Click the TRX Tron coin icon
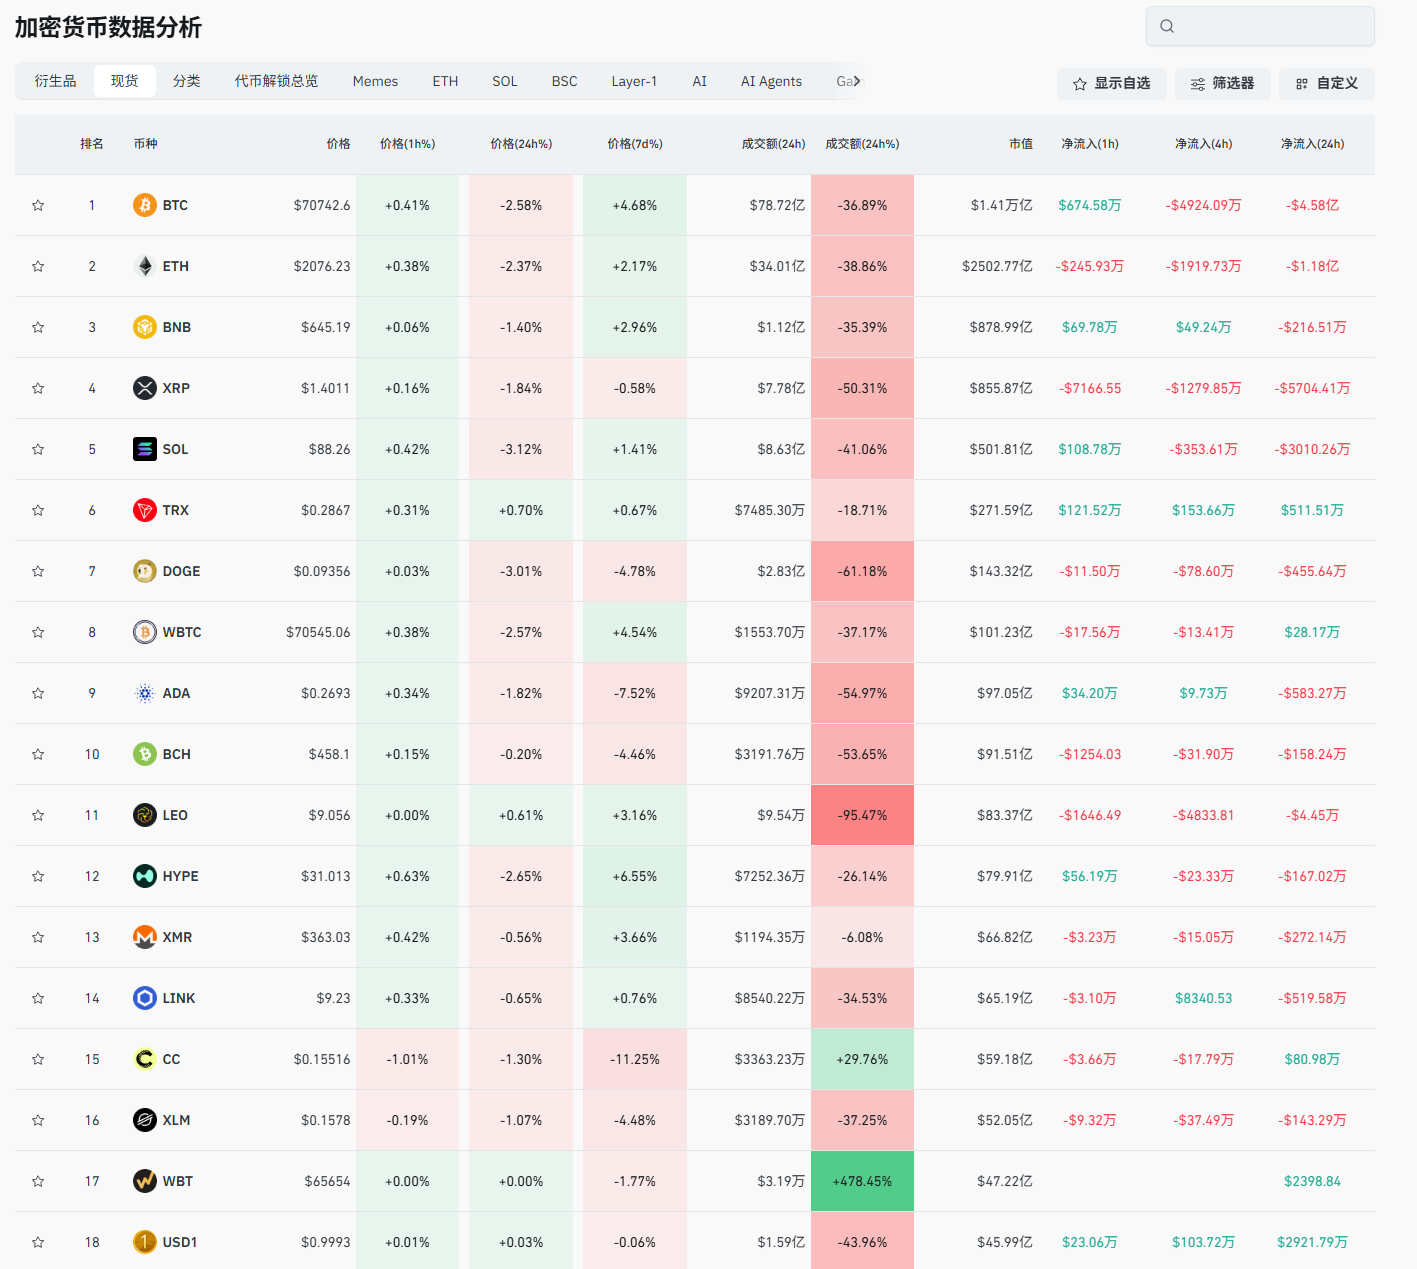This screenshot has height=1269, width=1417. coord(145,510)
